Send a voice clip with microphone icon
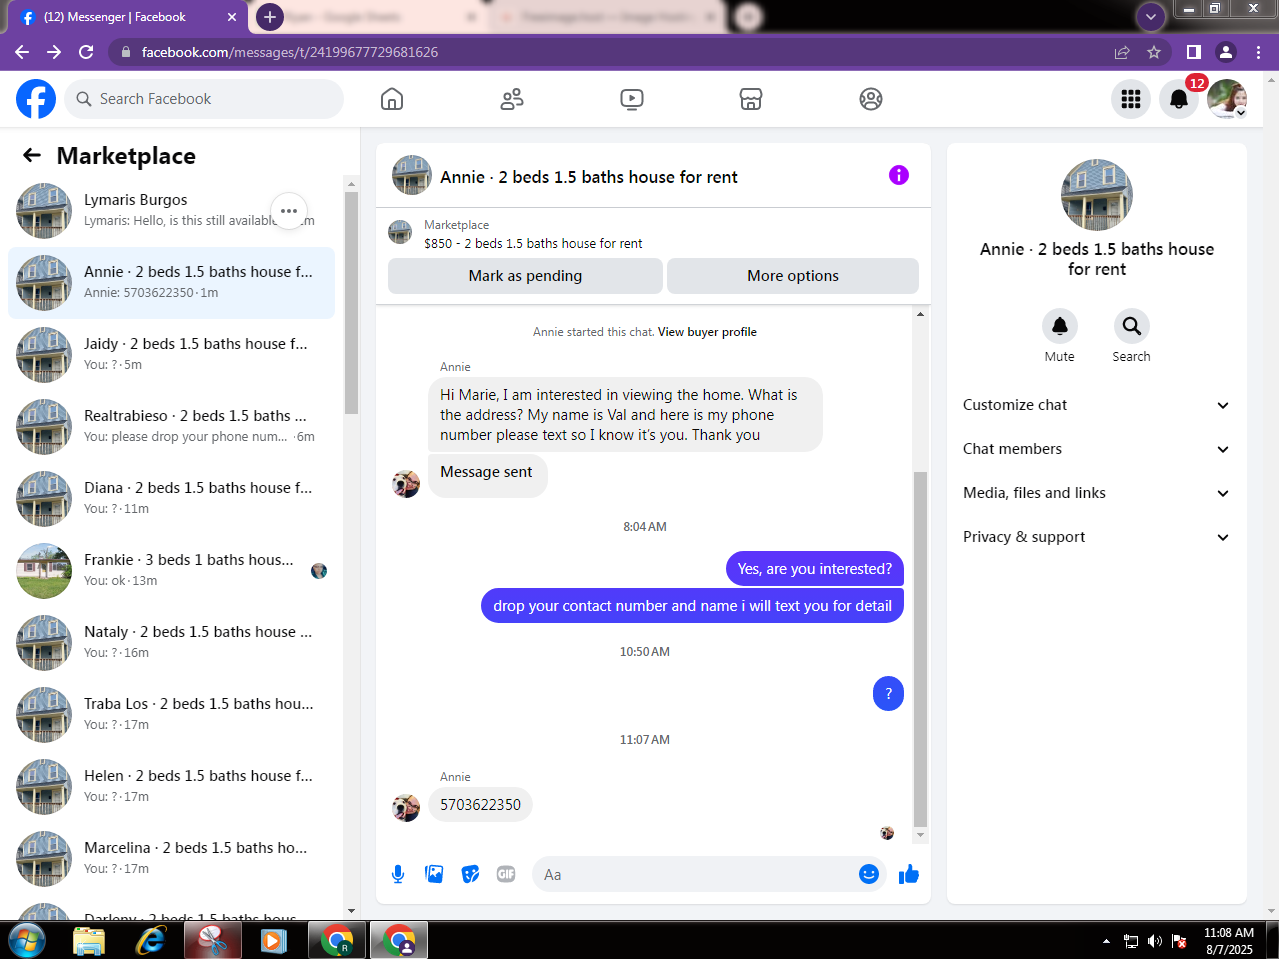This screenshot has height=959, width=1279. pyautogui.click(x=398, y=874)
